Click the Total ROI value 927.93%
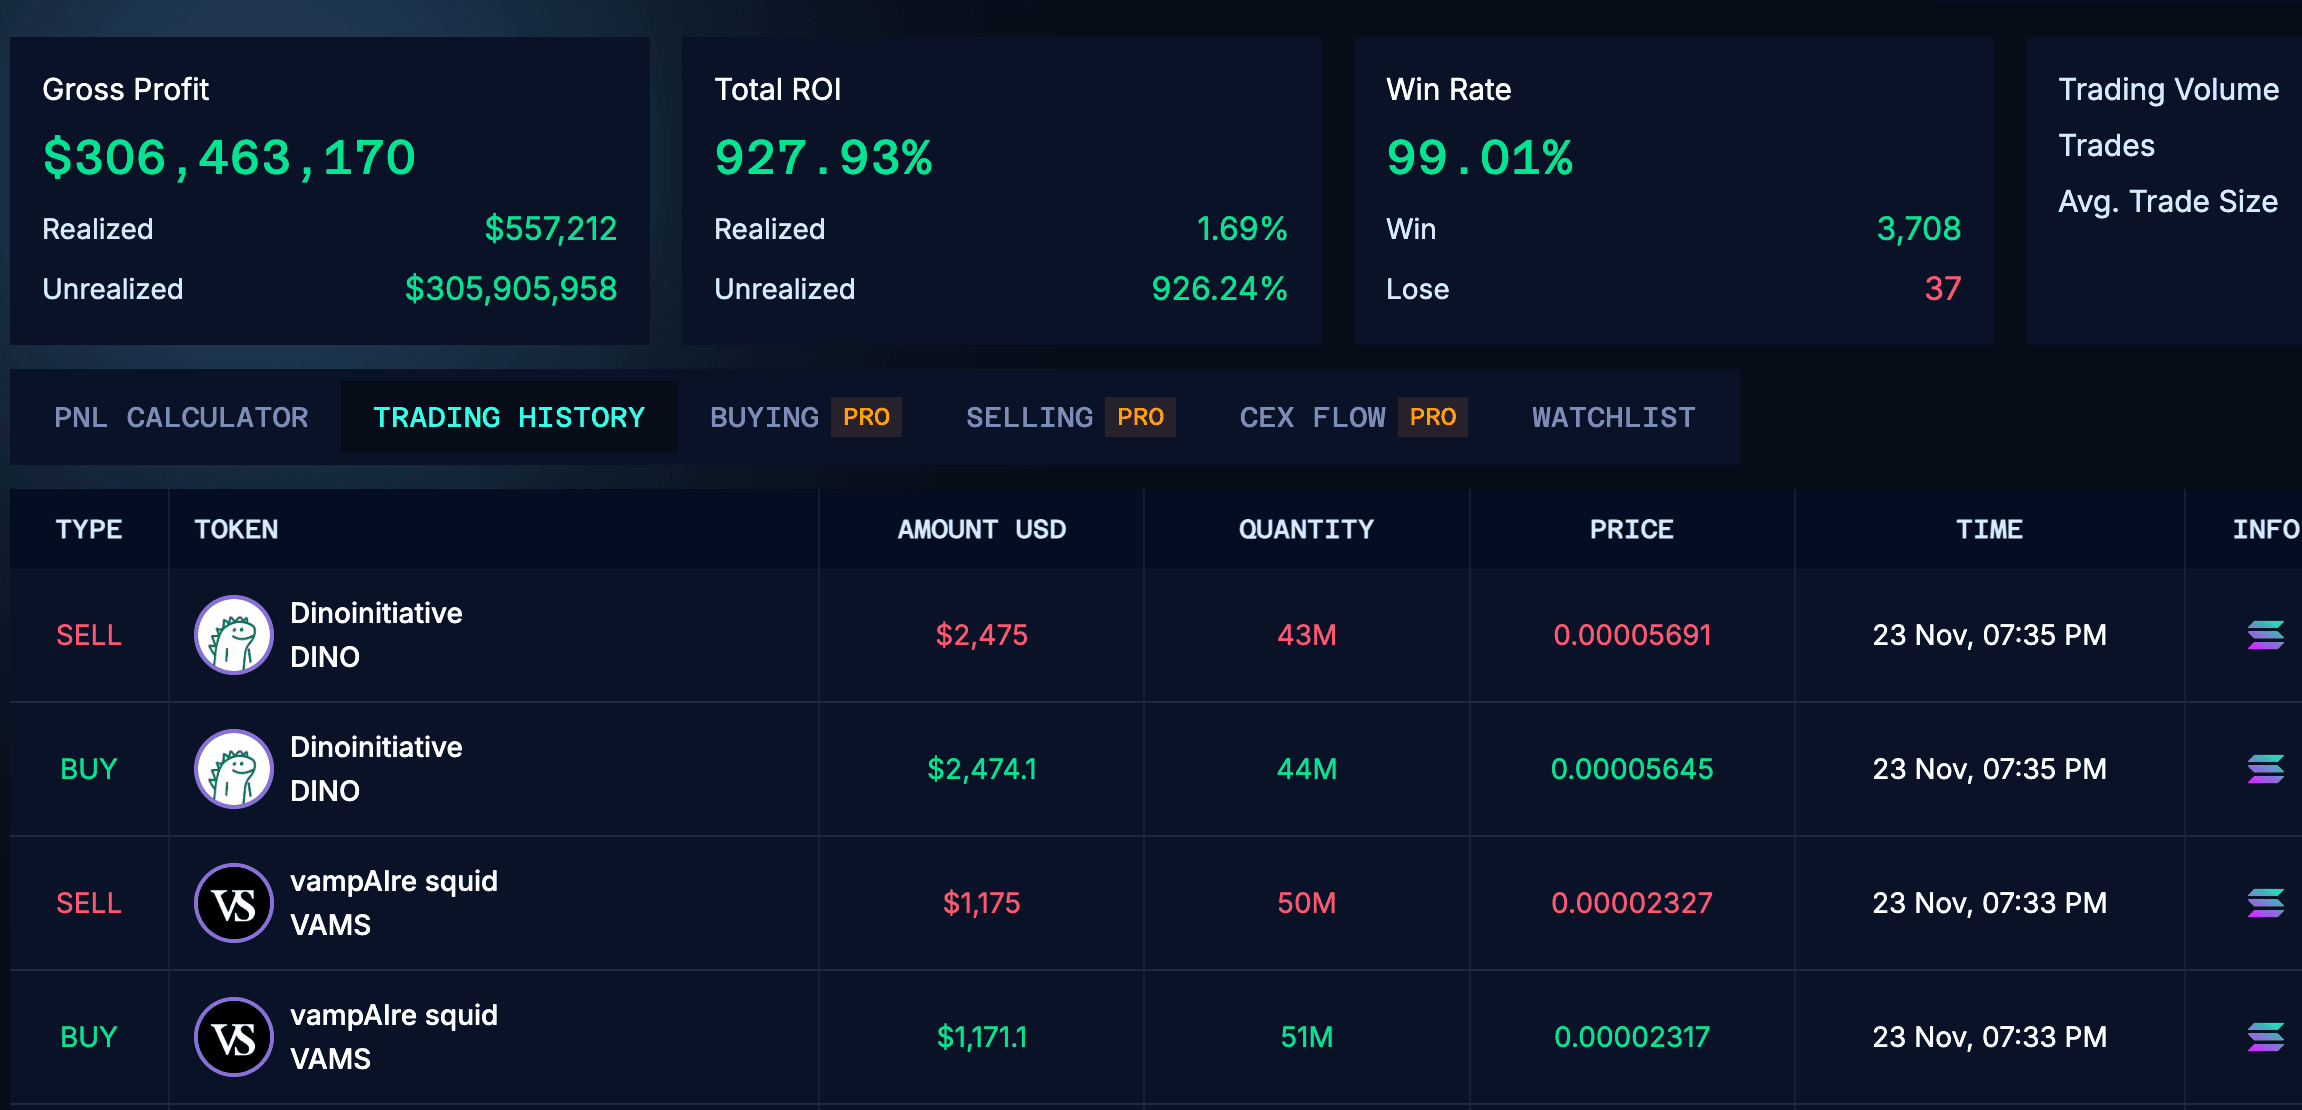2302x1110 pixels. (x=823, y=157)
